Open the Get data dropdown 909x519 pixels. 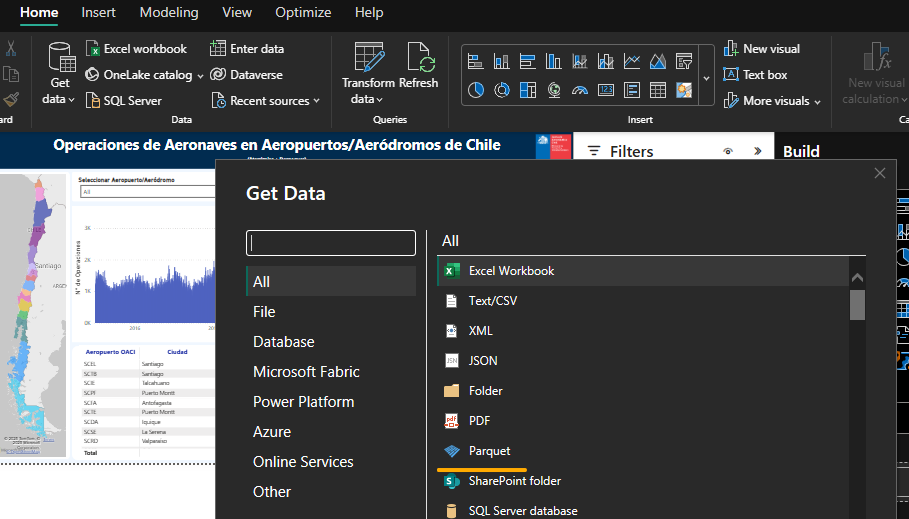click(x=59, y=74)
